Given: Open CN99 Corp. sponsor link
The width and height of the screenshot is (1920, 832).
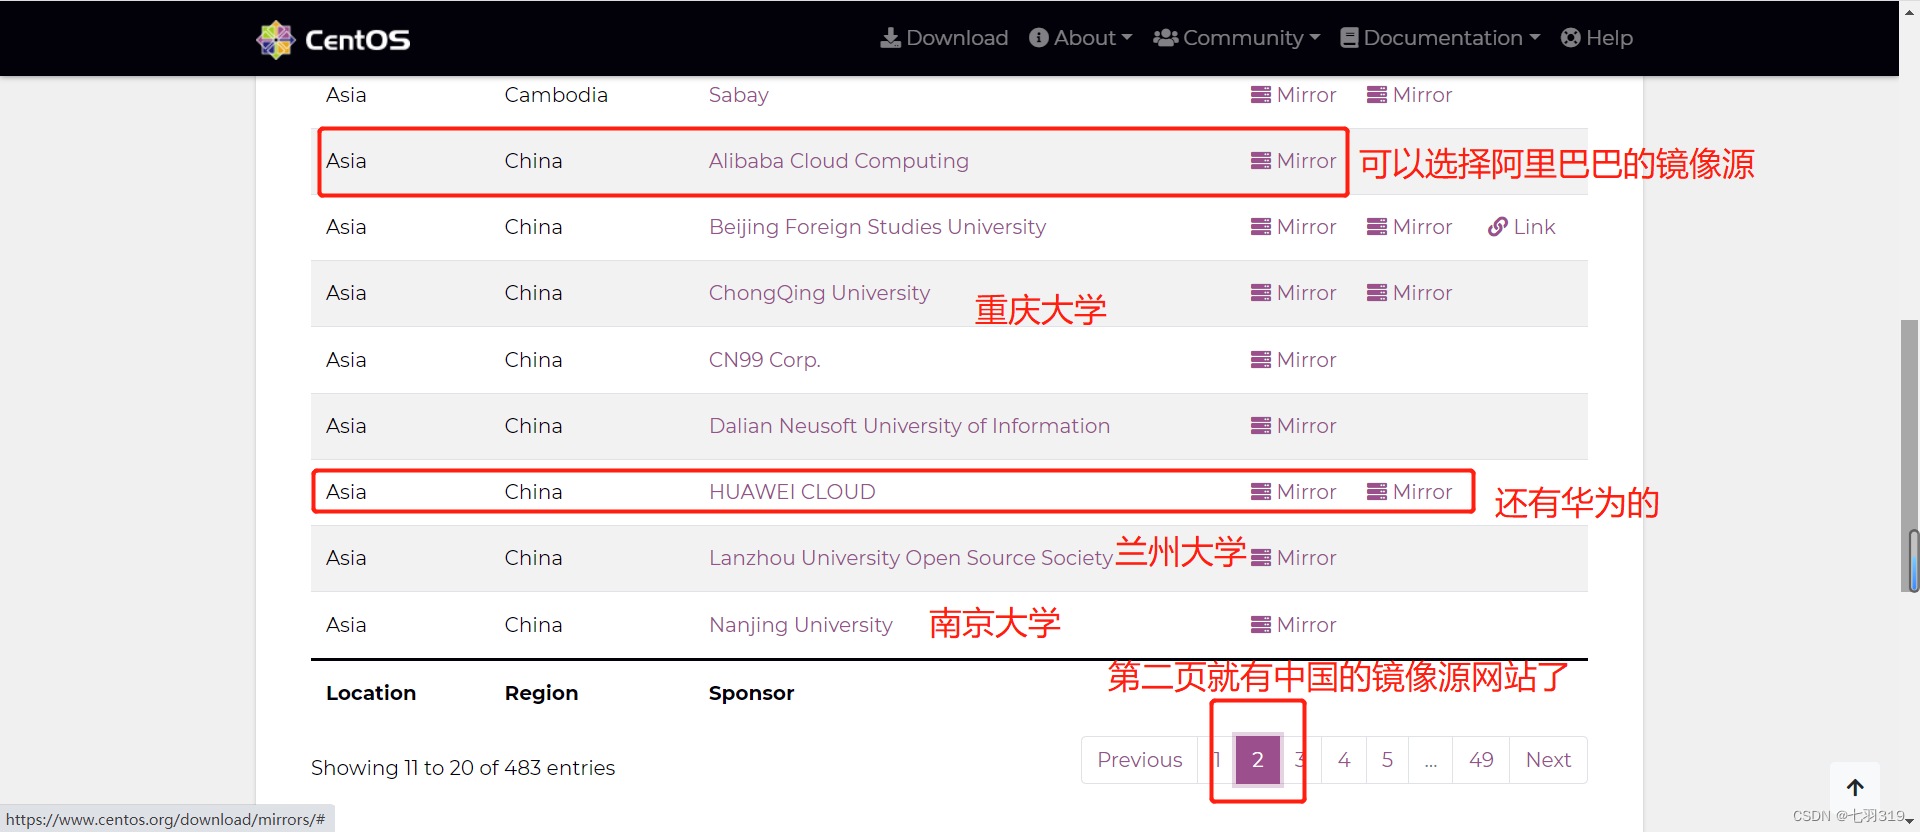Looking at the screenshot, I should 764,360.
